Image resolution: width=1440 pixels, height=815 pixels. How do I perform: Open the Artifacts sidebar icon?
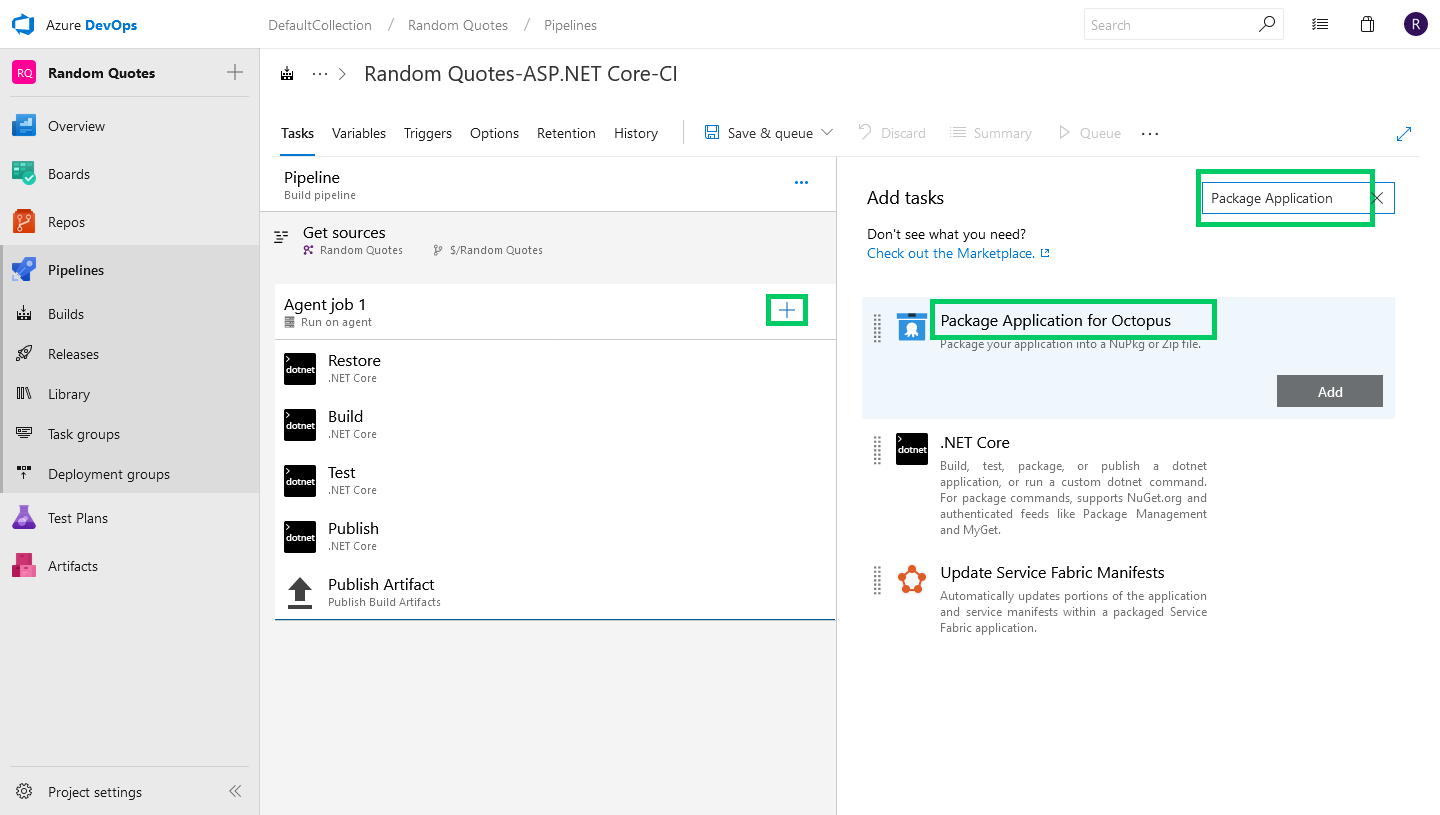(24, 566)
